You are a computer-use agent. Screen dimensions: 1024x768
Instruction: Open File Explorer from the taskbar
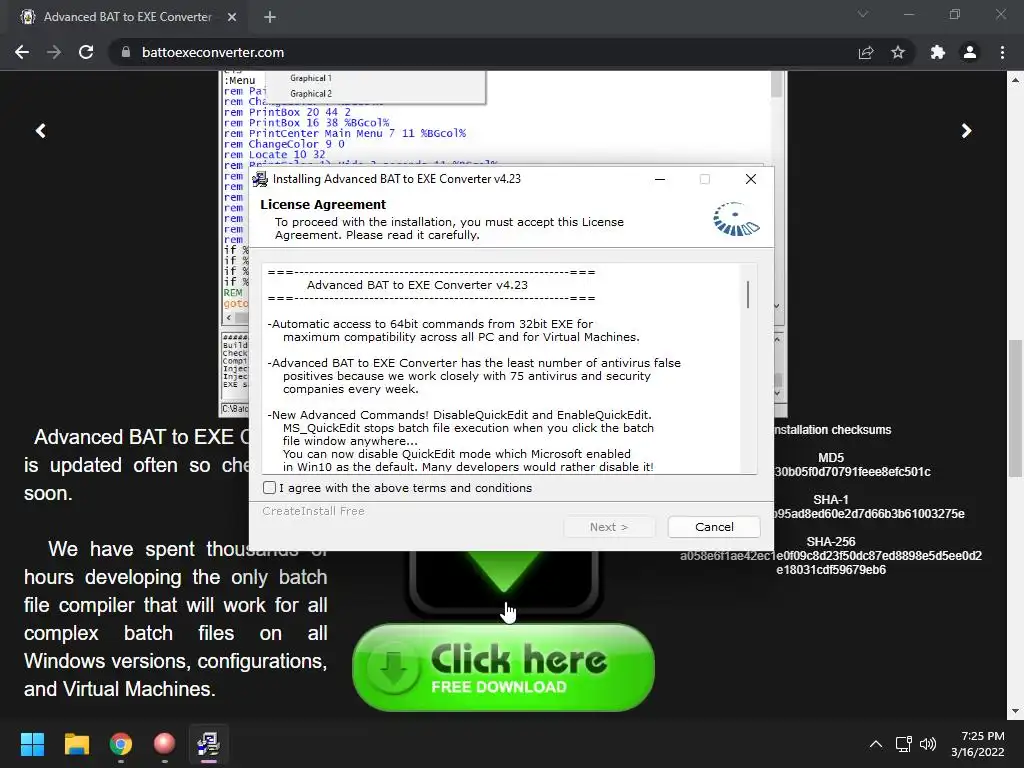(76, 744)
